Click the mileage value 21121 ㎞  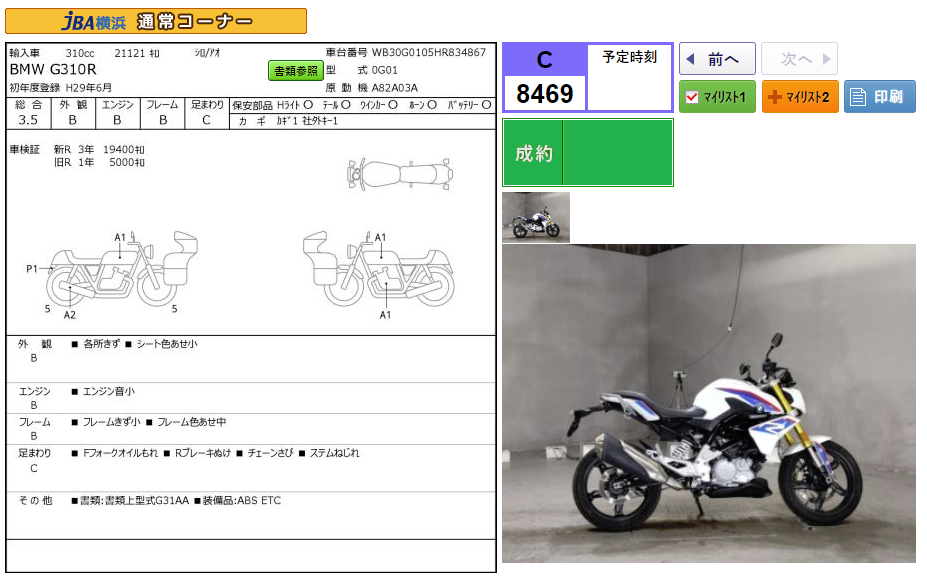[137, 53]
